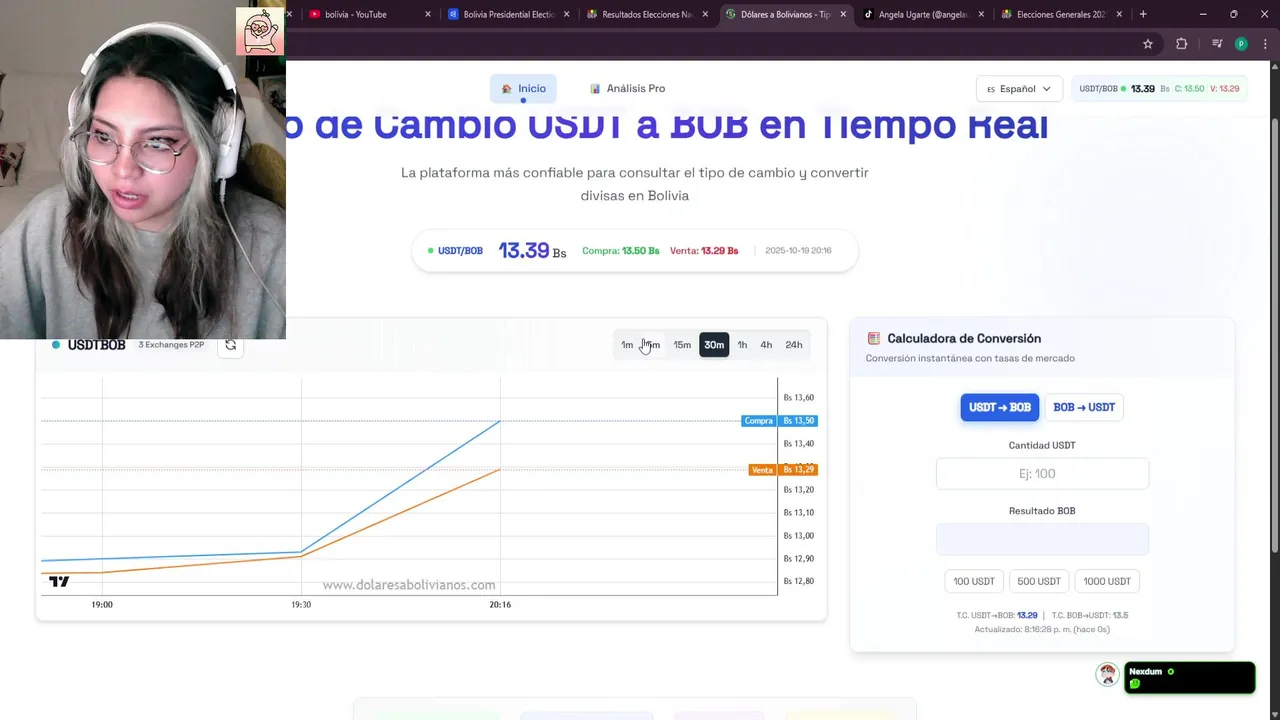
Task: Choose the 100 USDT preset button
Action: 974,581
